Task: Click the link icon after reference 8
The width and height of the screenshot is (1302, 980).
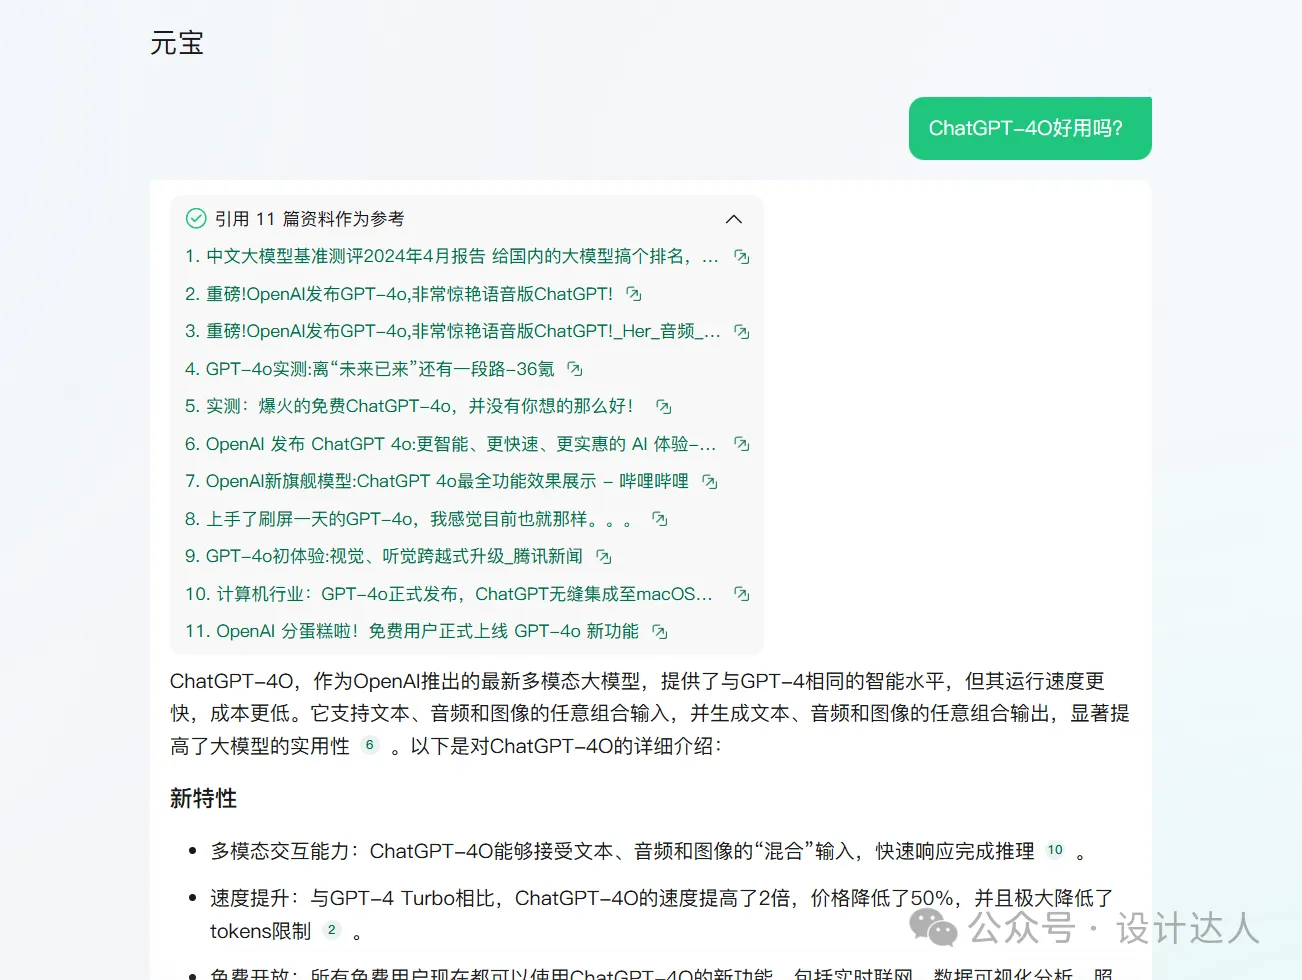Action: 658,518
